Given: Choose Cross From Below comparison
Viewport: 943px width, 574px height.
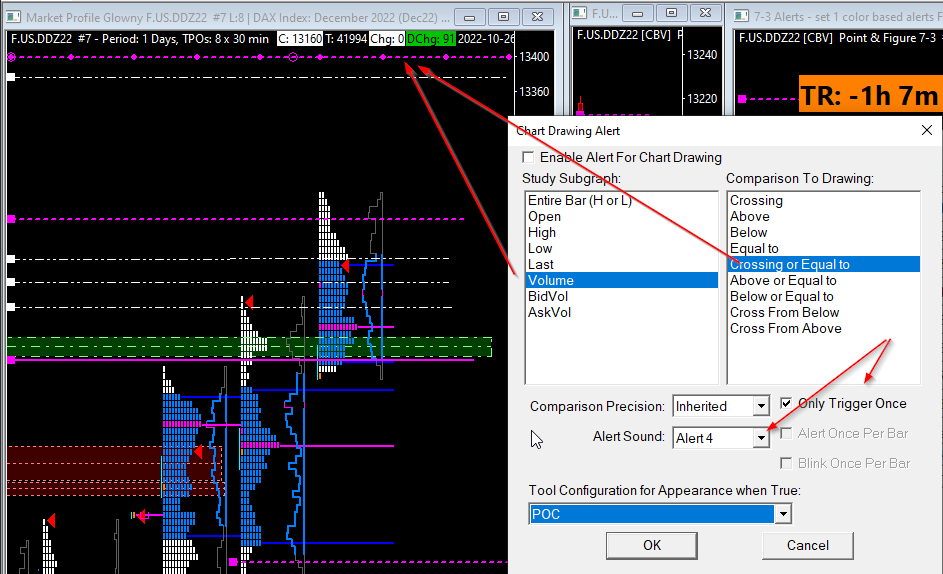Looking at the screenshot, I should (x=823, y=312).
